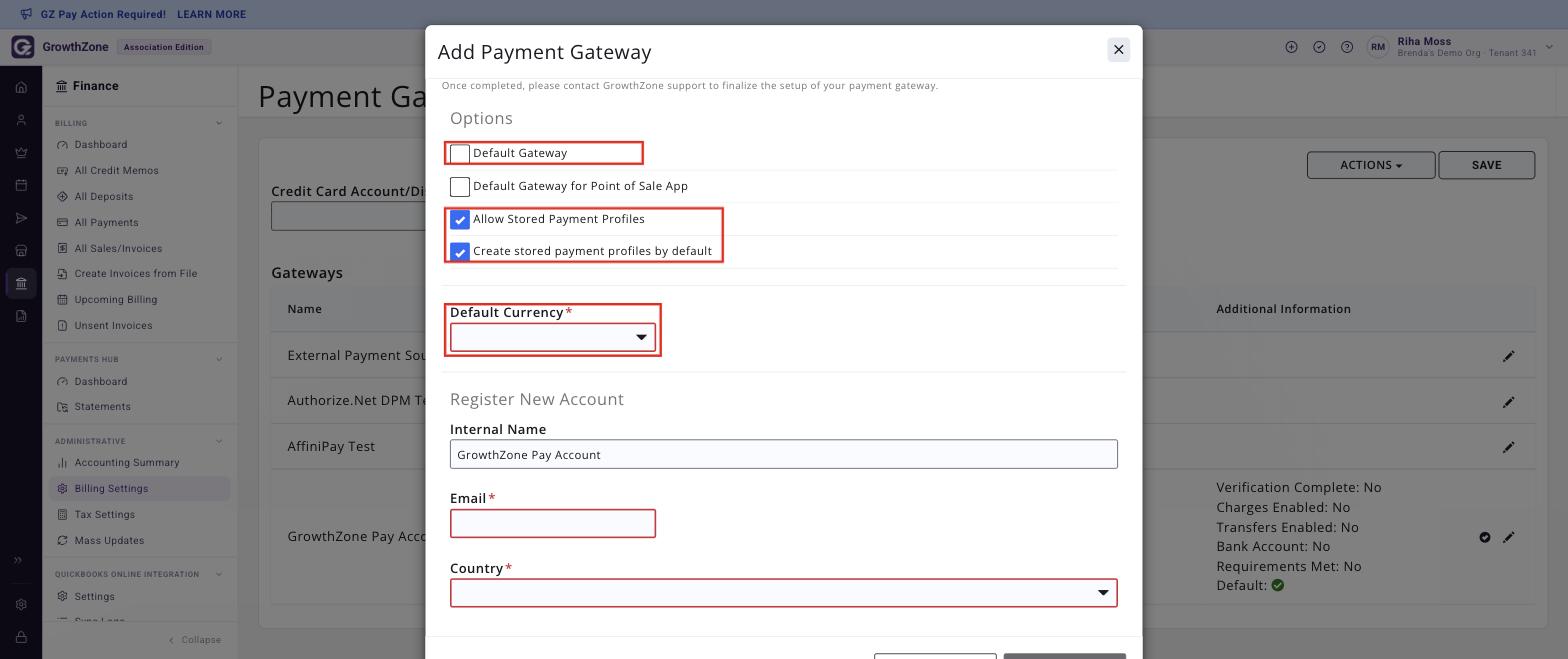Viewport: 1568px width, 659px height.
Task: Open the gear Setup icon in rail
Action: (x=21, y=604)
